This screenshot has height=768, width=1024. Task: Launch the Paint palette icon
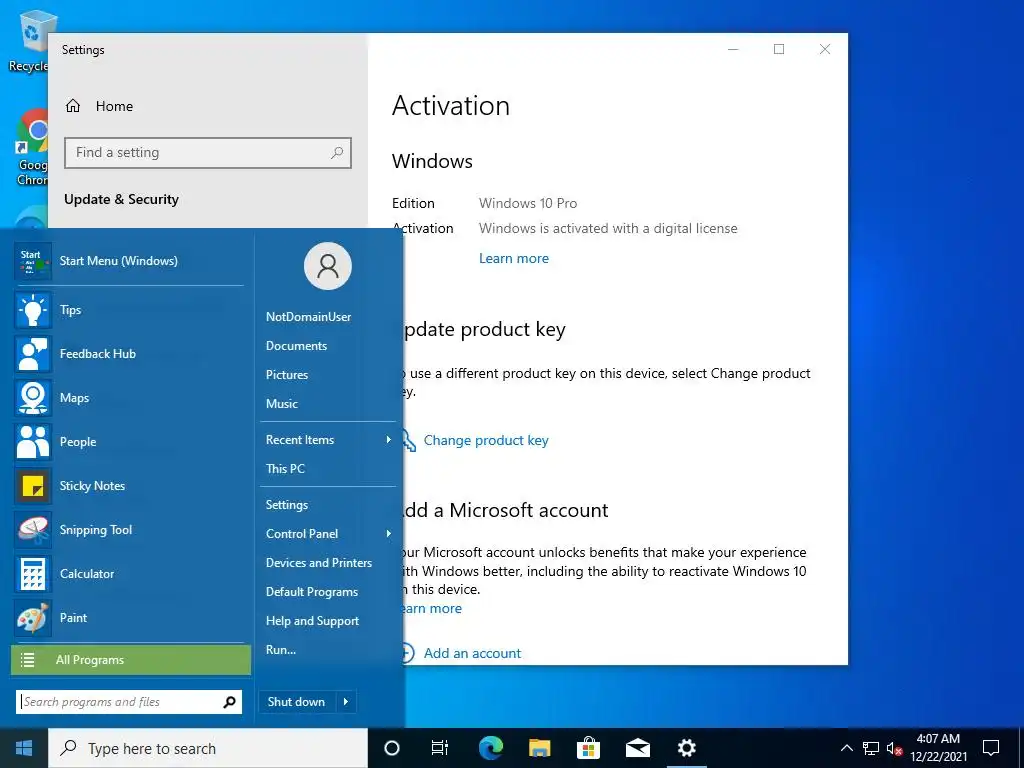(33, 617)
